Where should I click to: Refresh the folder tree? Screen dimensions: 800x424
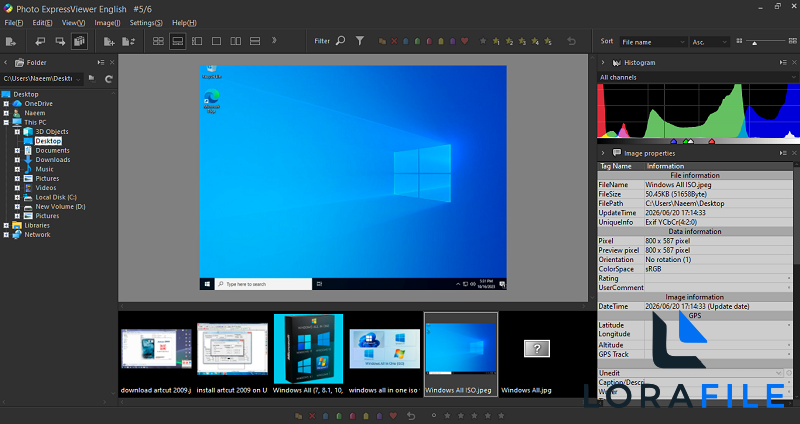click(x=109, y=79)
